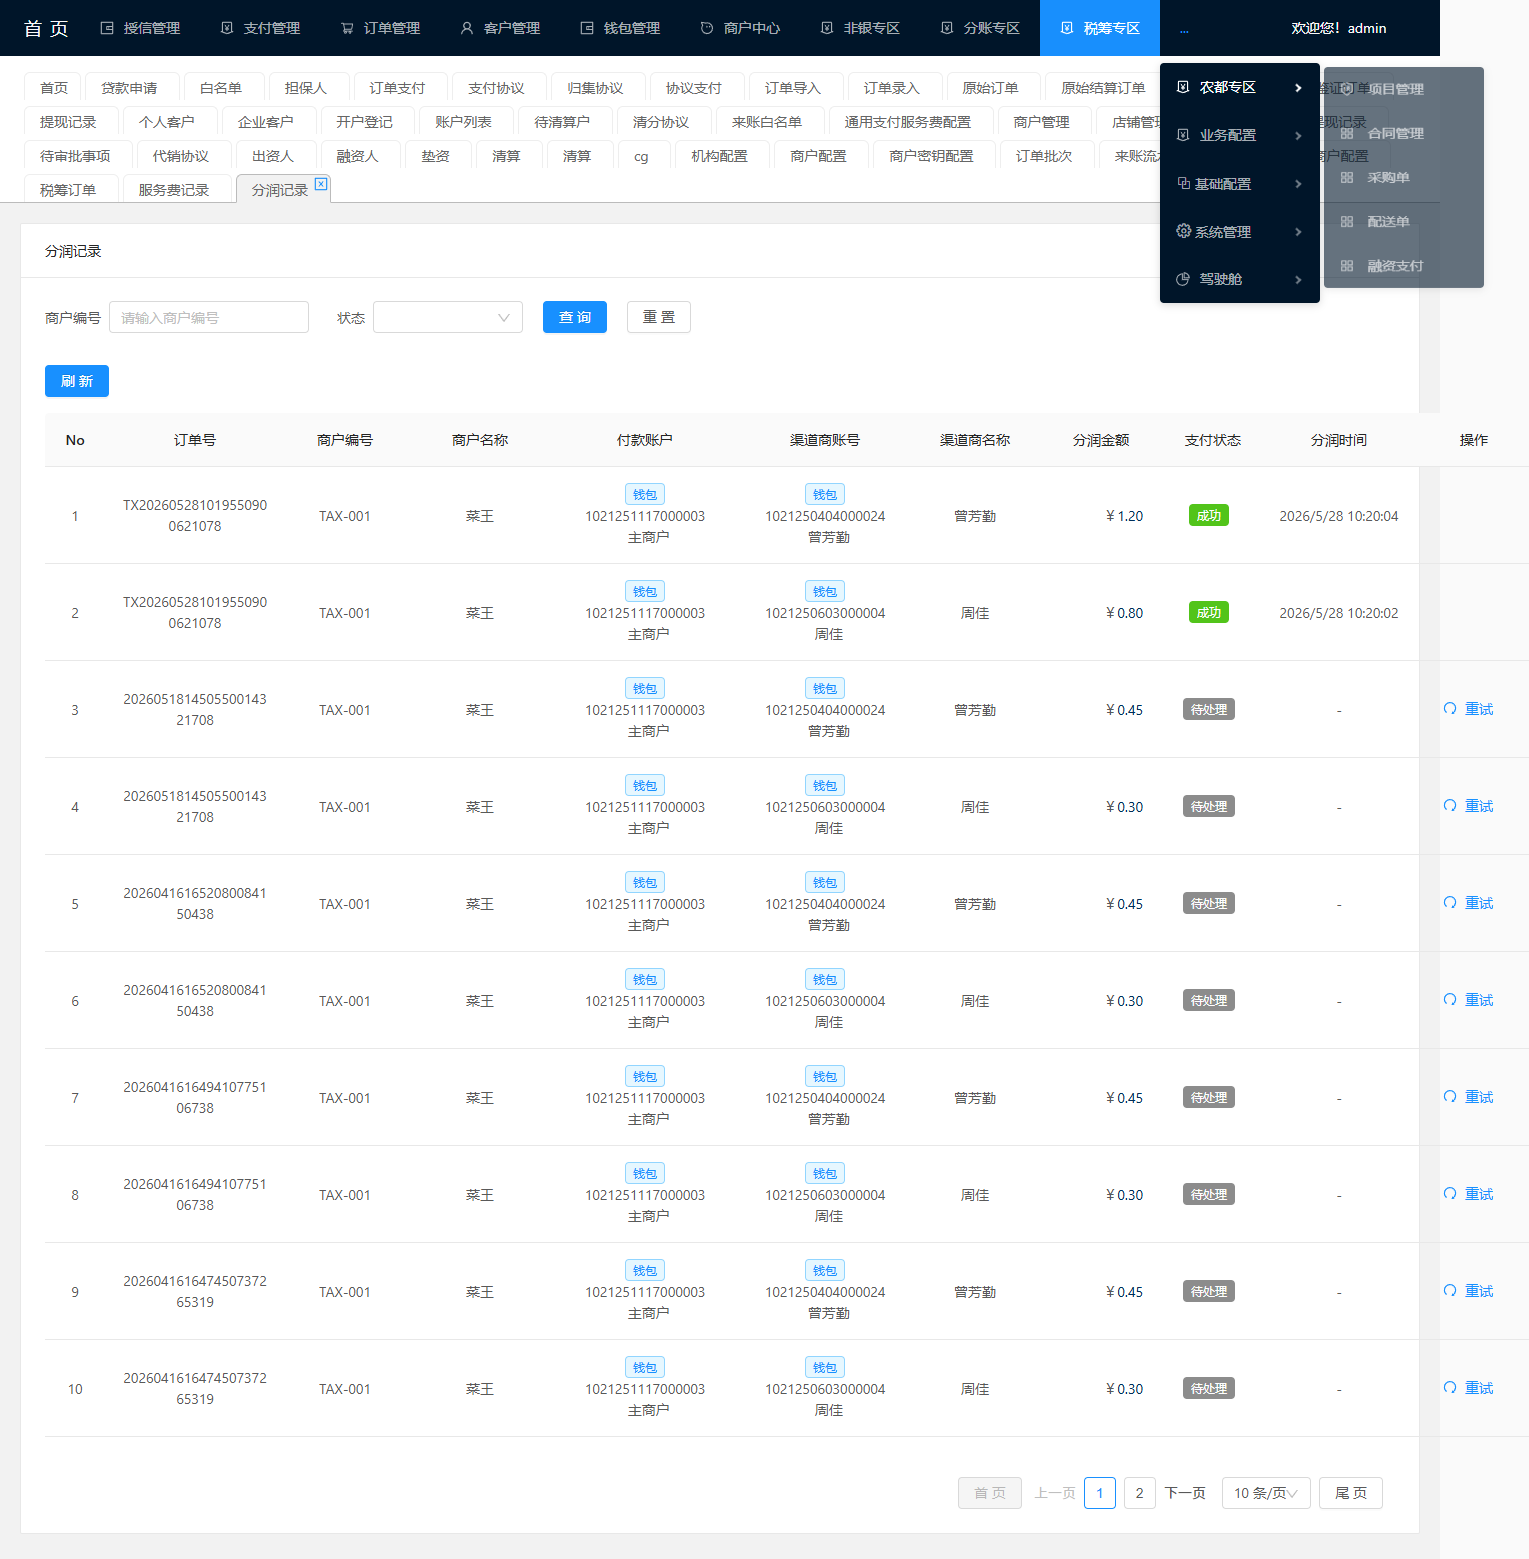This screenshot has width=1529, height=1559.
Task: Click the grid icon beside 项目管理
Action: tap(1347, 89)
